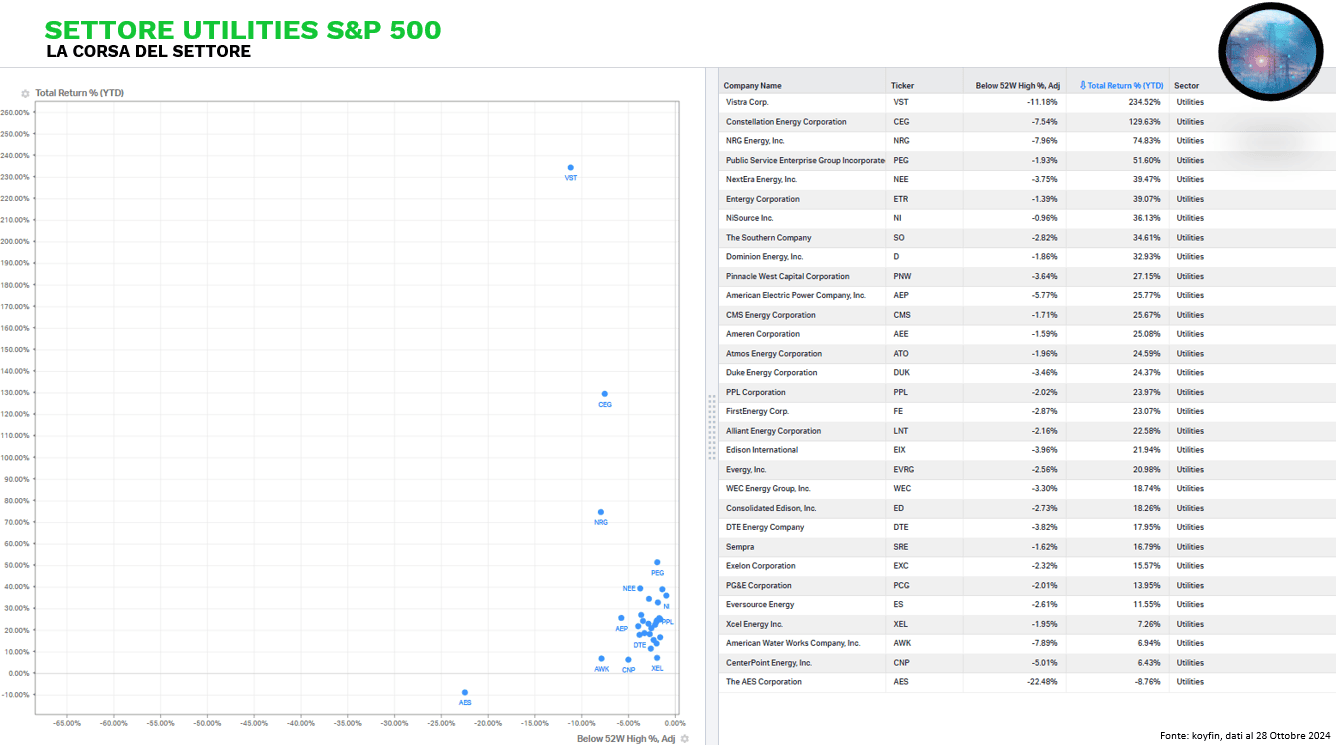Screen dimensions: 1336x745
Task: Select CMS Energy Corporation company name
Action: (771, 315)
